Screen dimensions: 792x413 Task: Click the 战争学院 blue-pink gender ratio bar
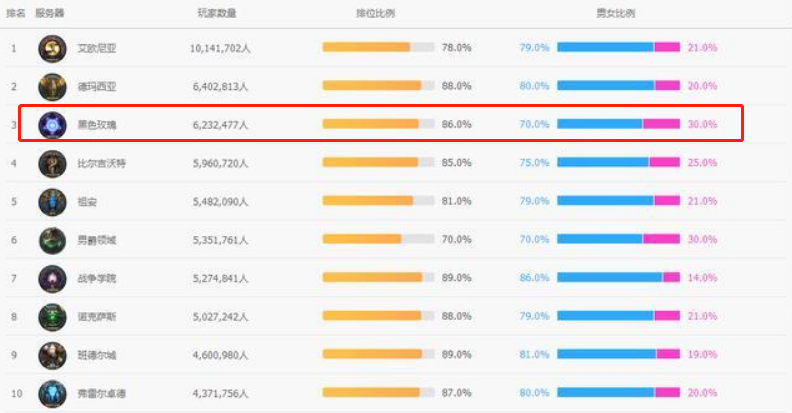pos(618,278)
